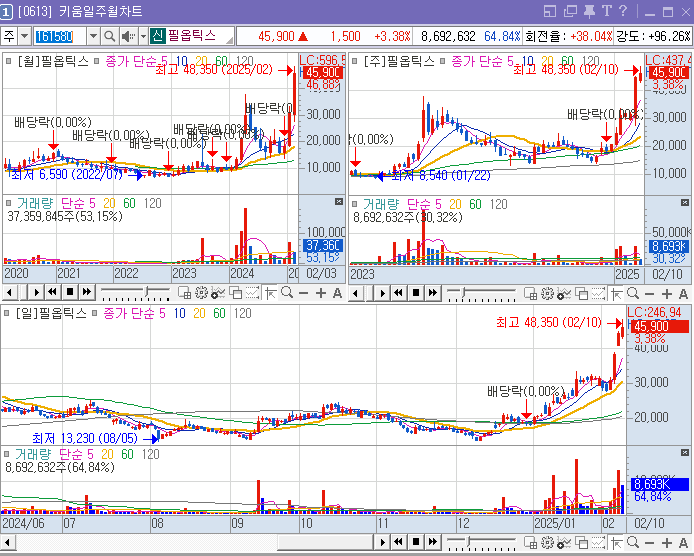Click add-indicator icon in daily chart toolbar
The width and height of the screenshot is (694, 556).
(x=565, y=542)
